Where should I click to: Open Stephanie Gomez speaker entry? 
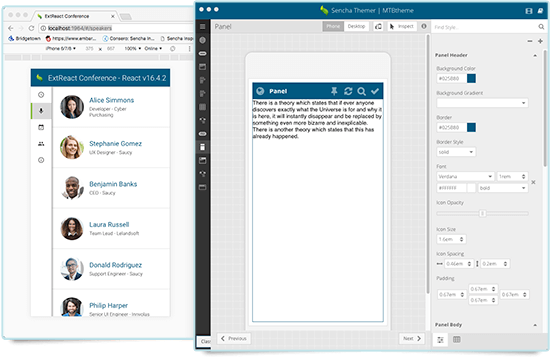(x=111, y=147)
